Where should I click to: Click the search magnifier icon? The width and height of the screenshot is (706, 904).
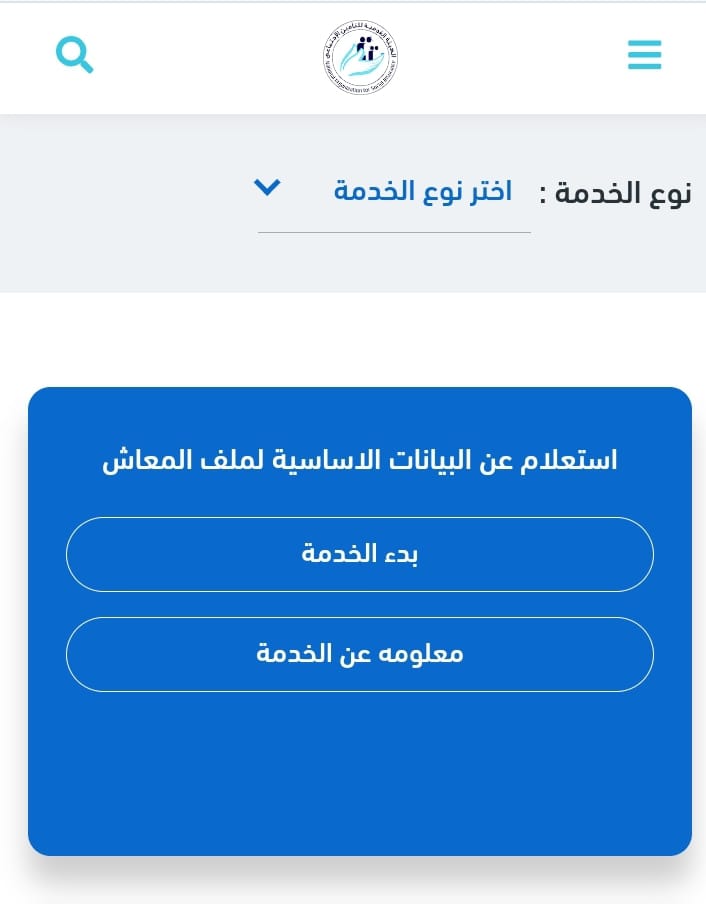pos(73,54)
